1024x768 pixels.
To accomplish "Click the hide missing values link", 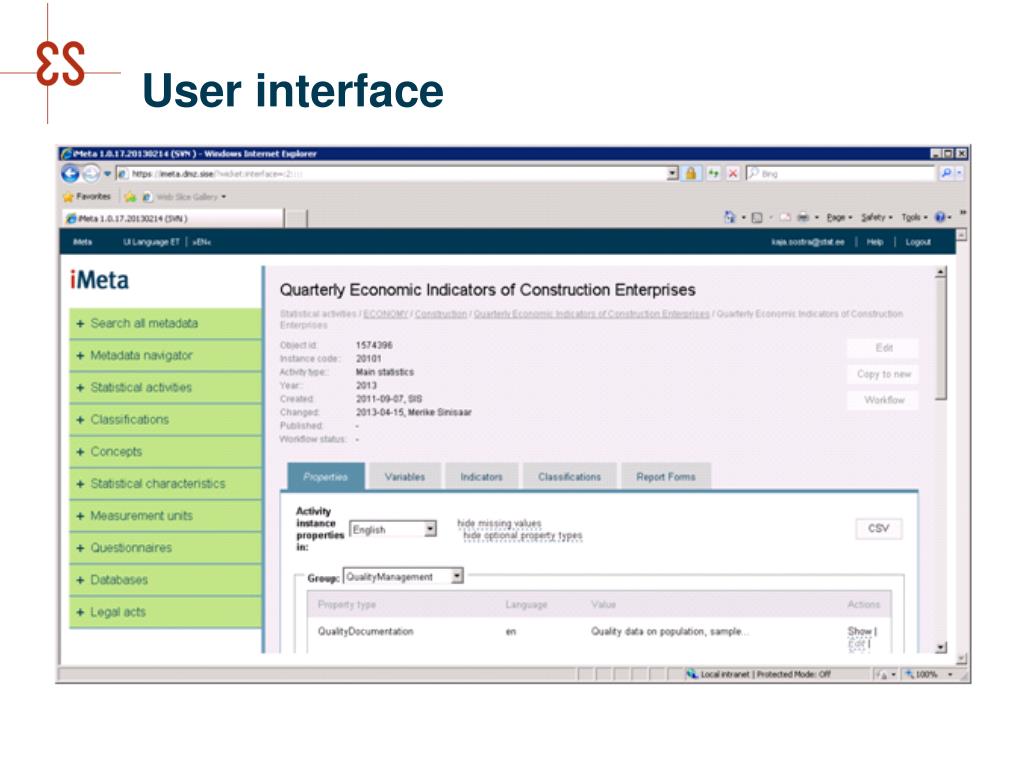I will point(499,523).
